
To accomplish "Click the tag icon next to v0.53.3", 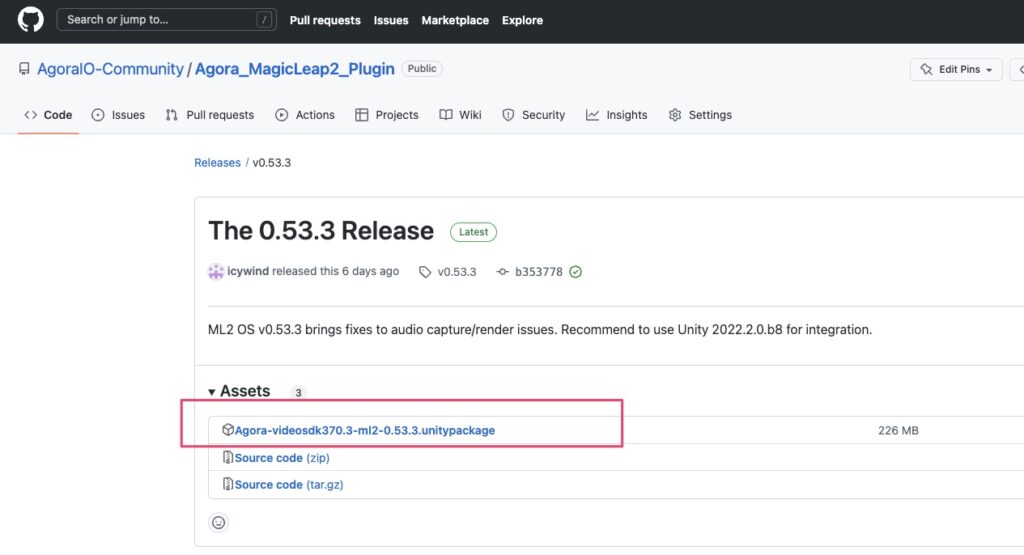I will coord(425,272).
